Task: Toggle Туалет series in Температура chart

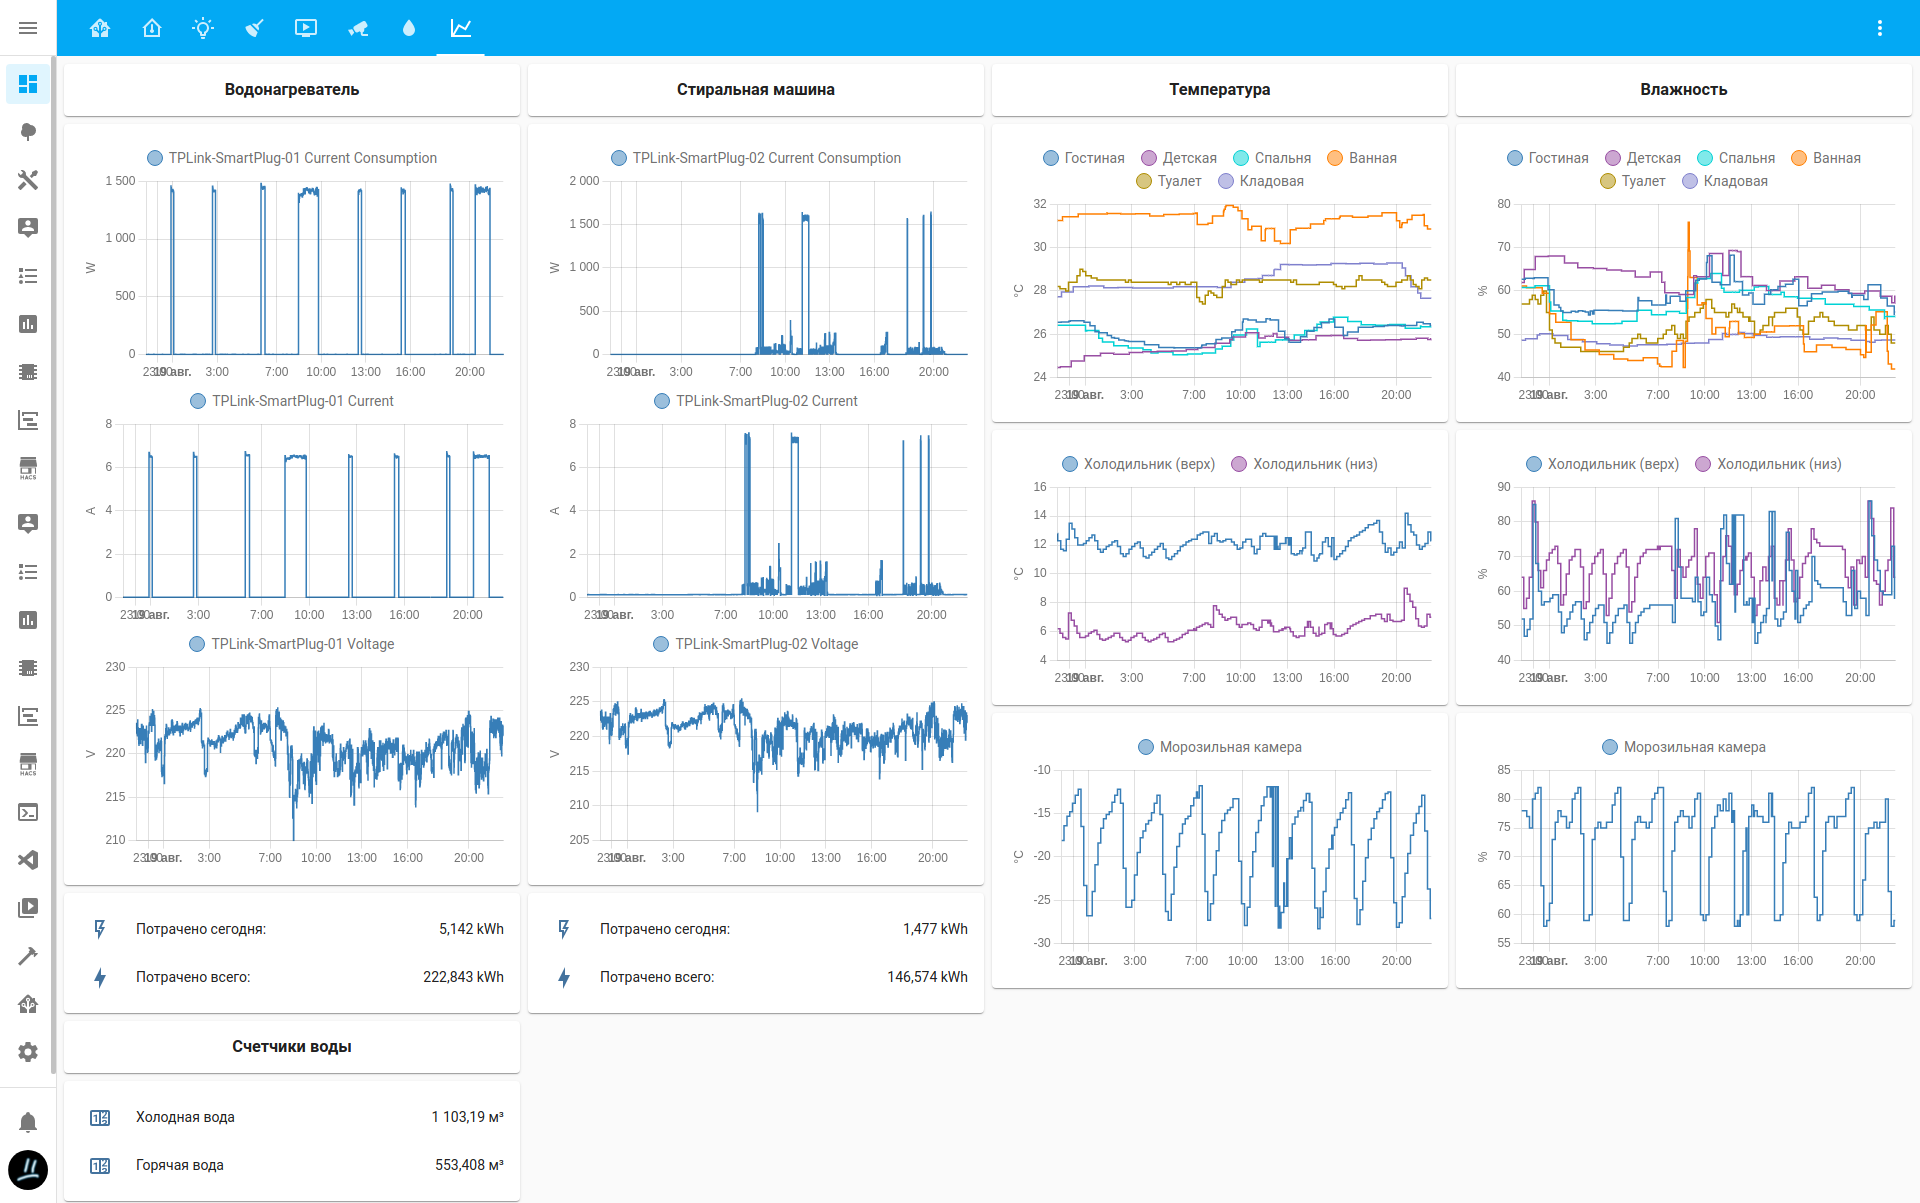Action: pos(1169,181)
